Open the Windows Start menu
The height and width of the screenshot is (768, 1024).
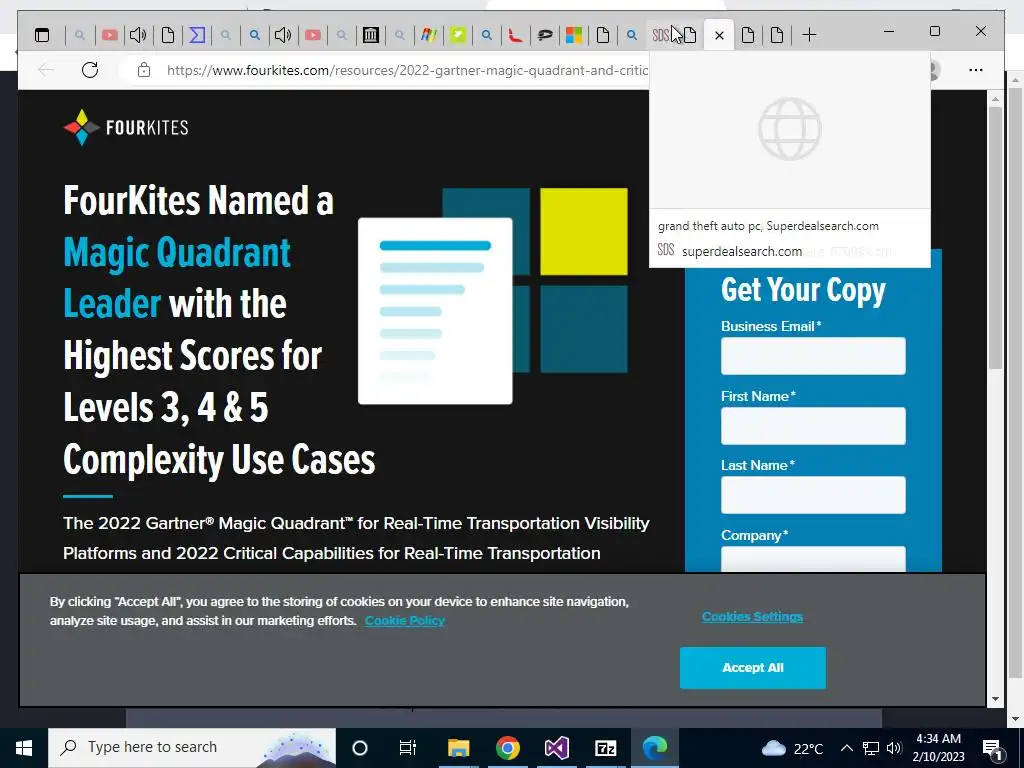[24, 747]
